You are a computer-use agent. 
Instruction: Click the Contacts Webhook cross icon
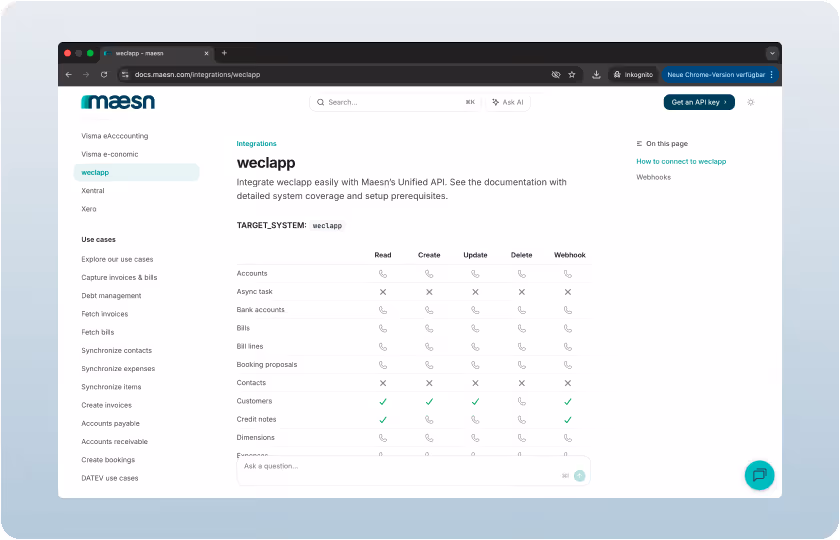click(568, 383)
